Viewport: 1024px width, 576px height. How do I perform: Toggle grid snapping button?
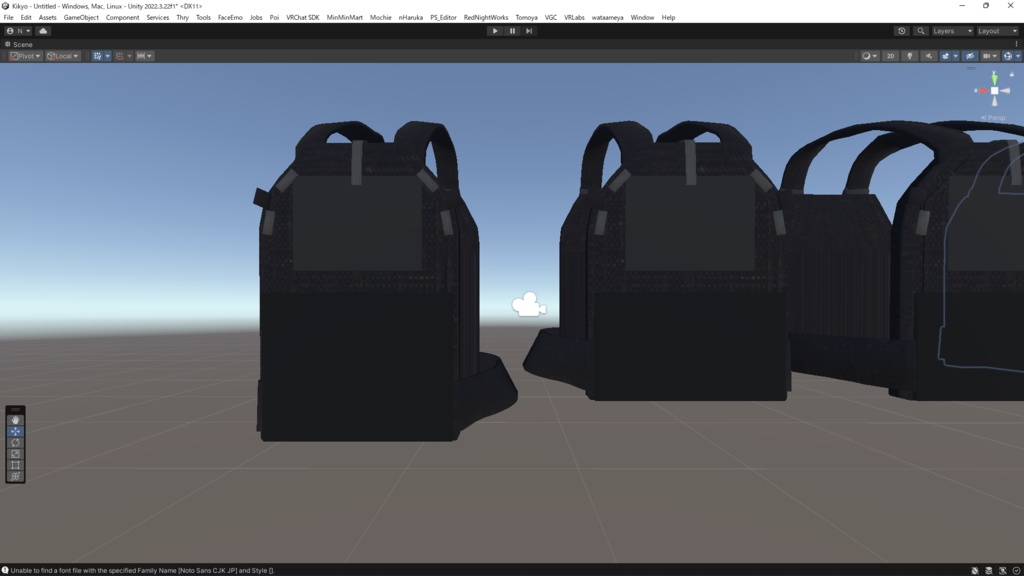click(120, 56)
